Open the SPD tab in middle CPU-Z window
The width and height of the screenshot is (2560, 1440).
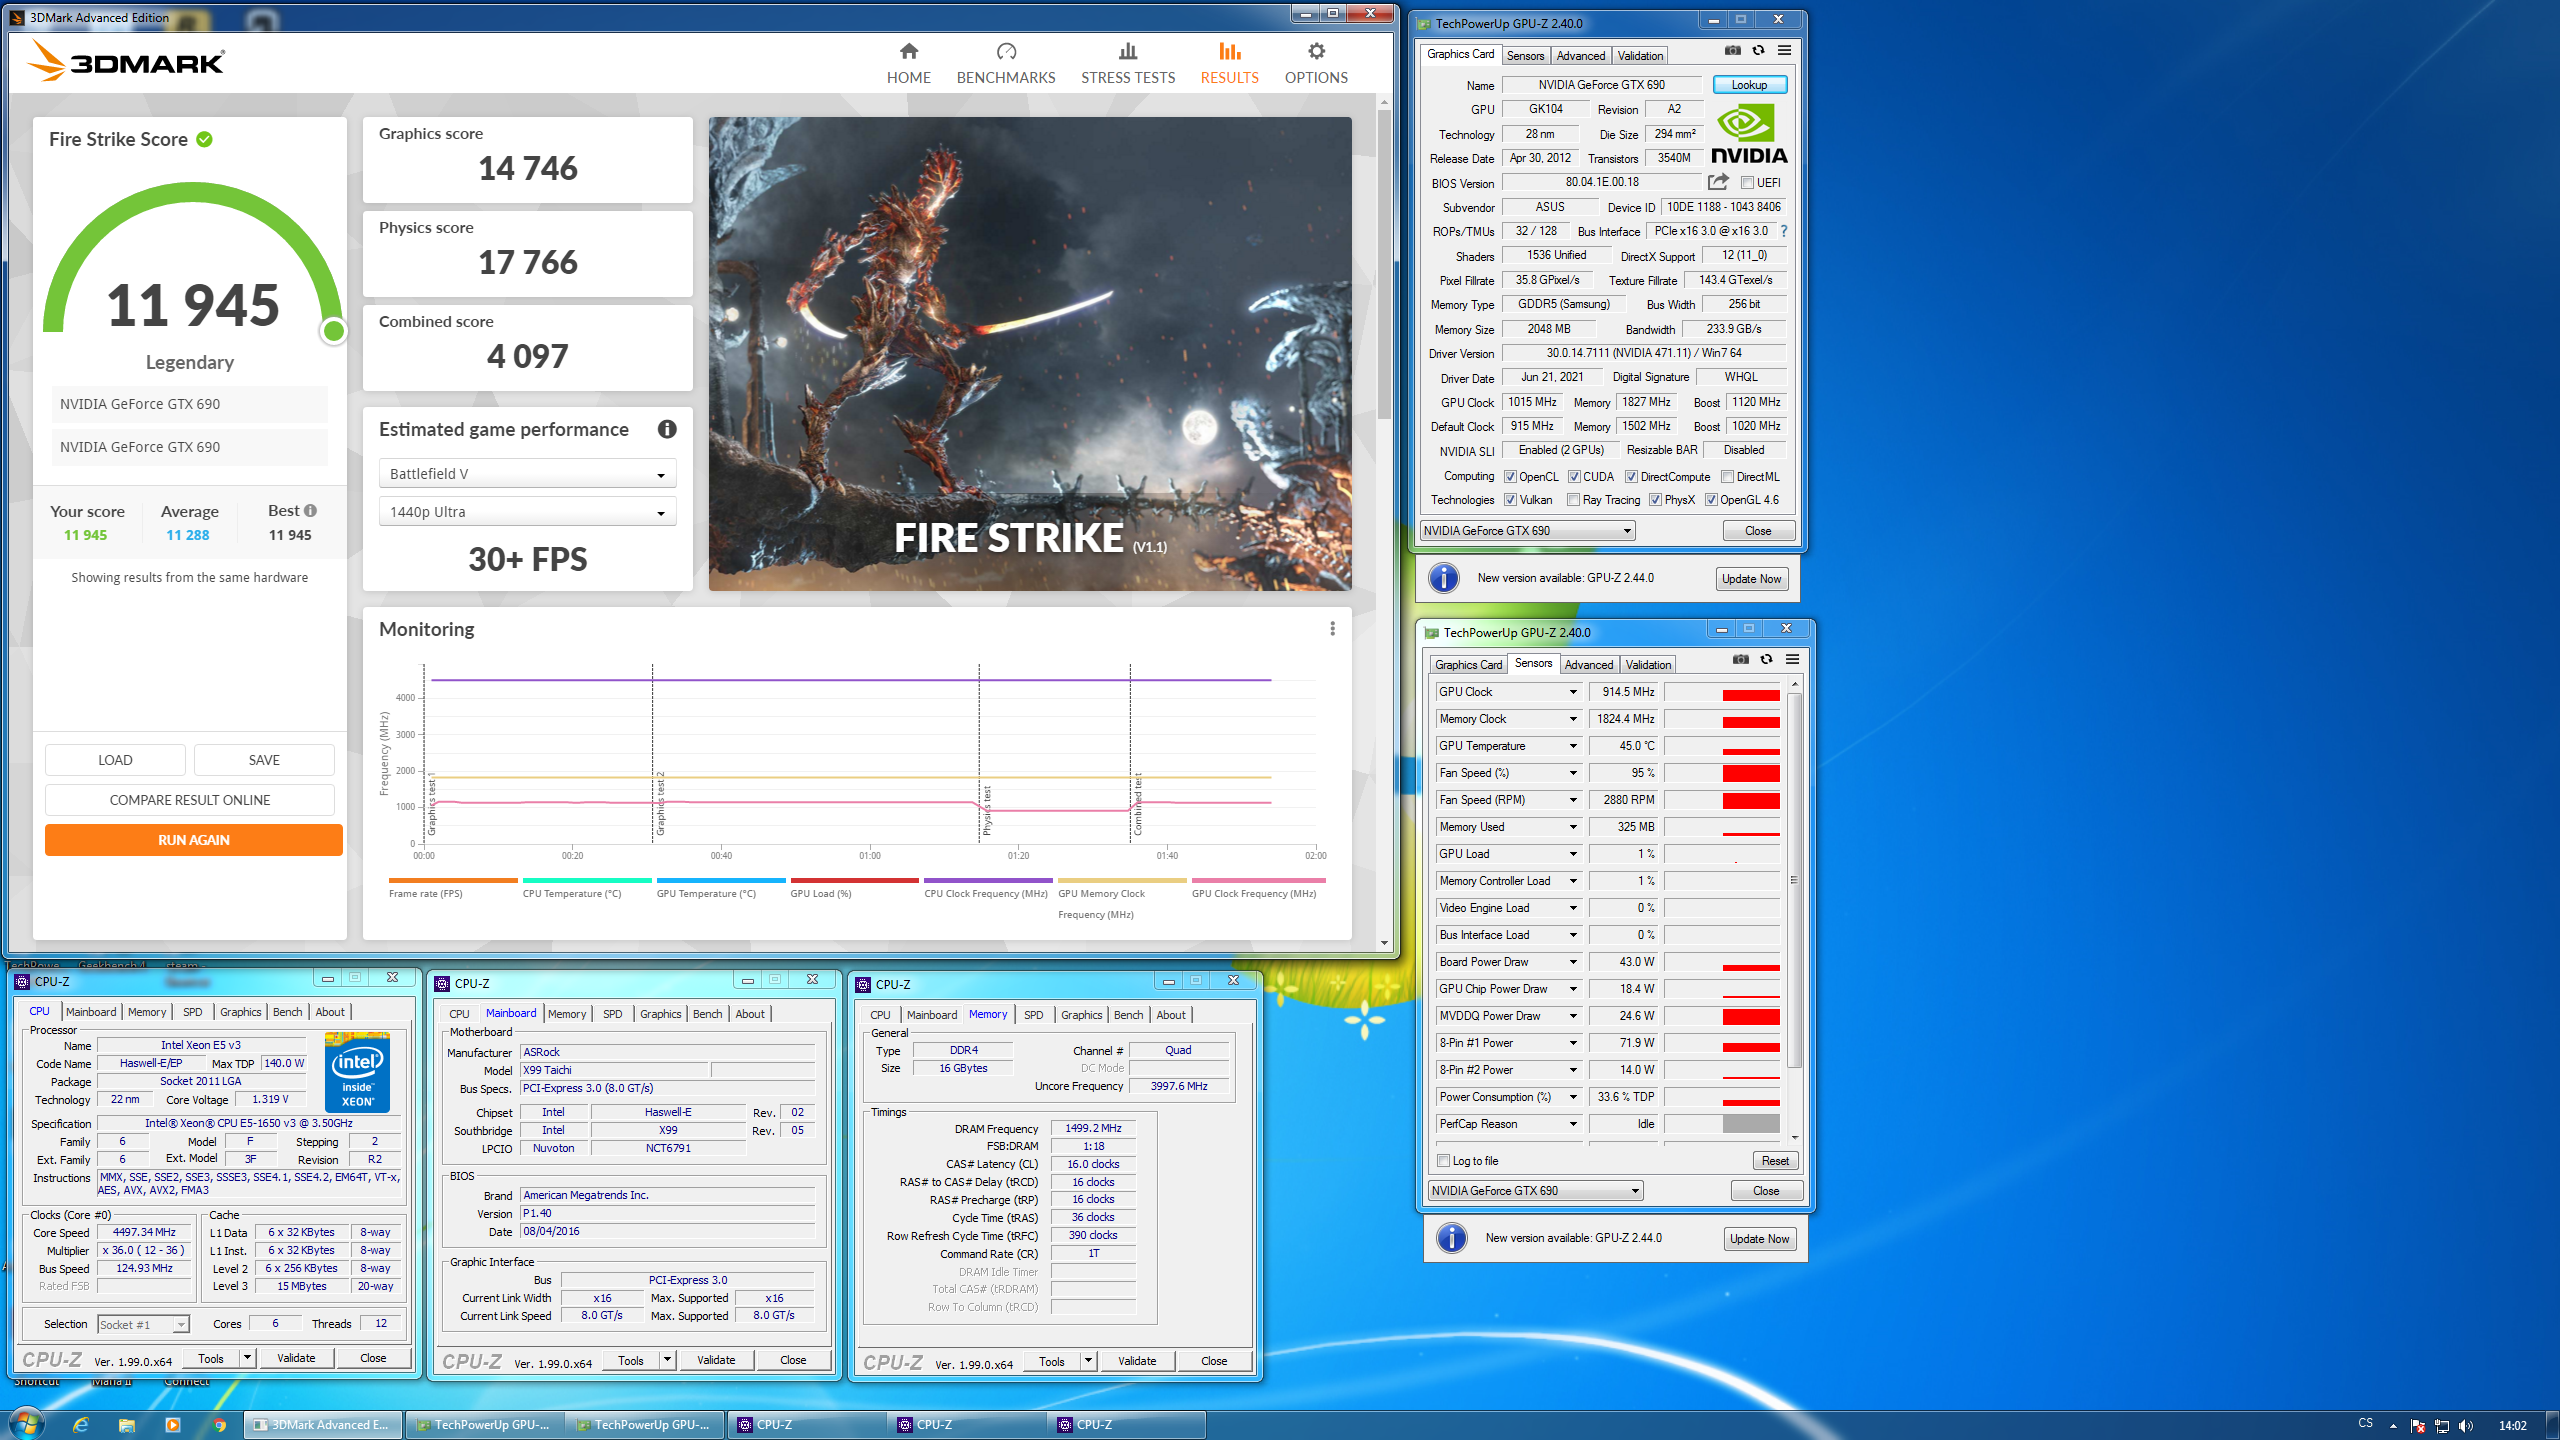pos(612,1014)
